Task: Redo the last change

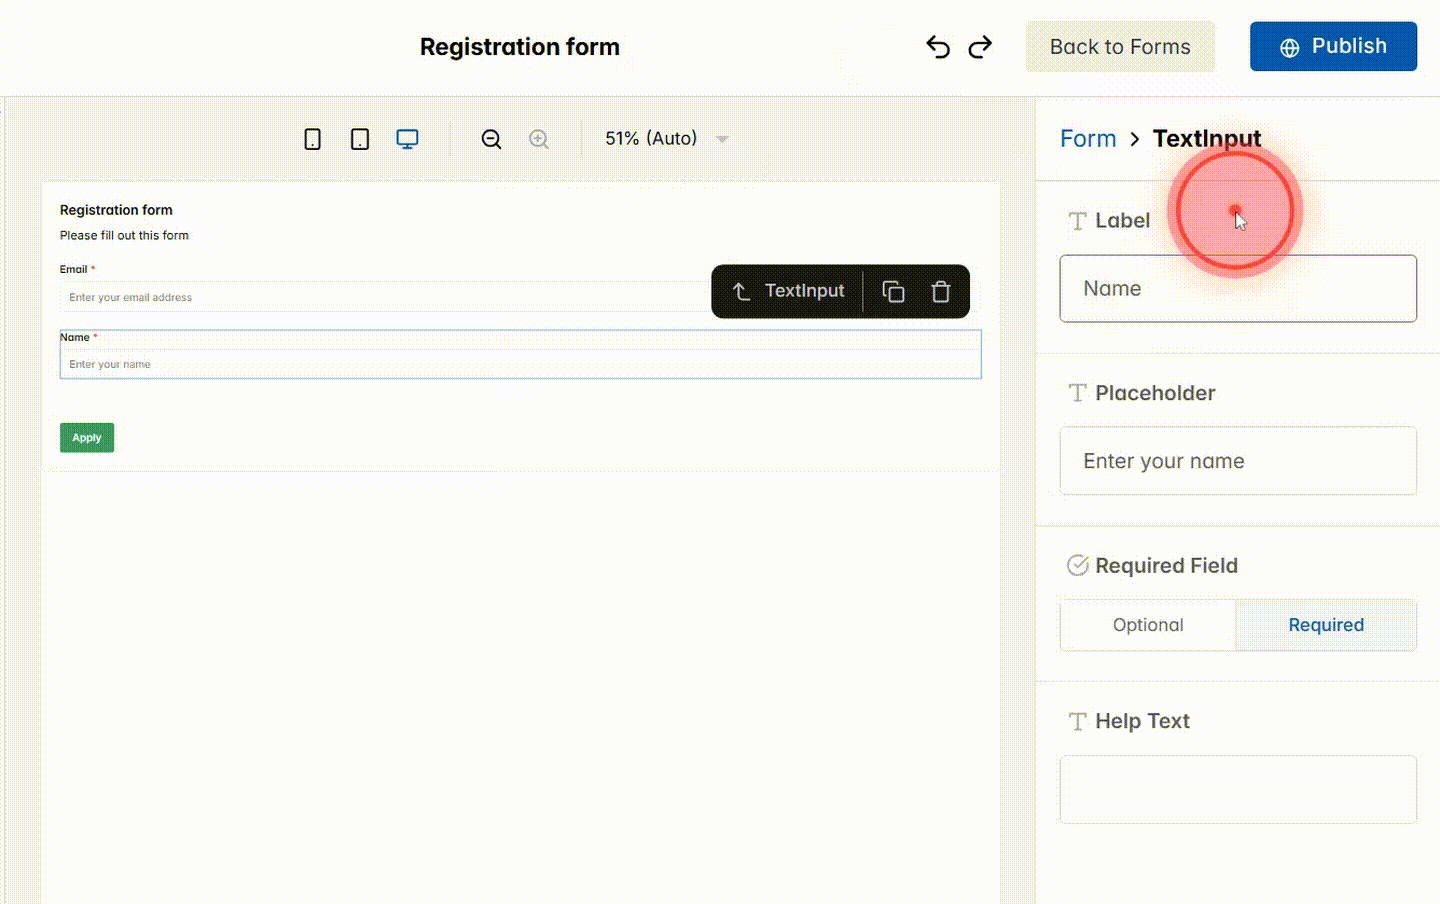Action: tap(980, 46)
